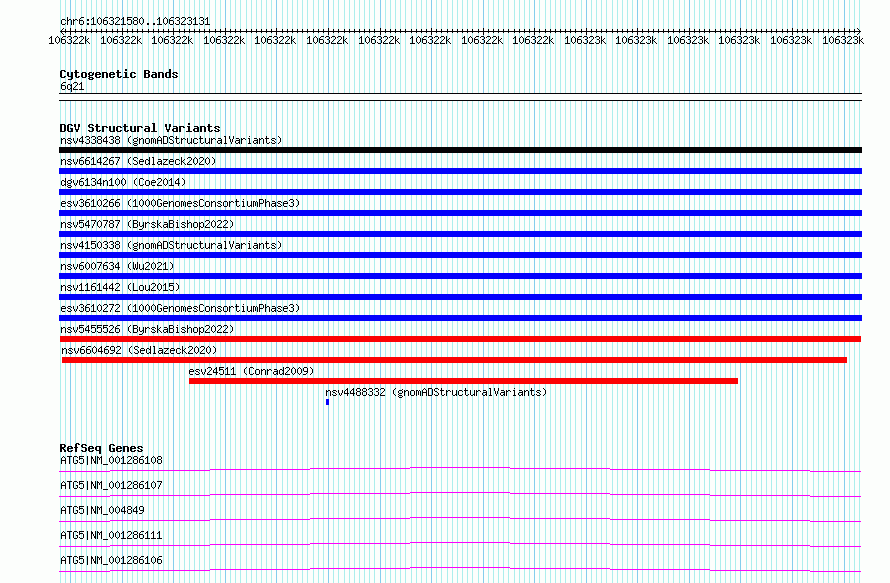Click the blue bar under dgv6134n100
This screenshot has height=583, width=890.
460,192
